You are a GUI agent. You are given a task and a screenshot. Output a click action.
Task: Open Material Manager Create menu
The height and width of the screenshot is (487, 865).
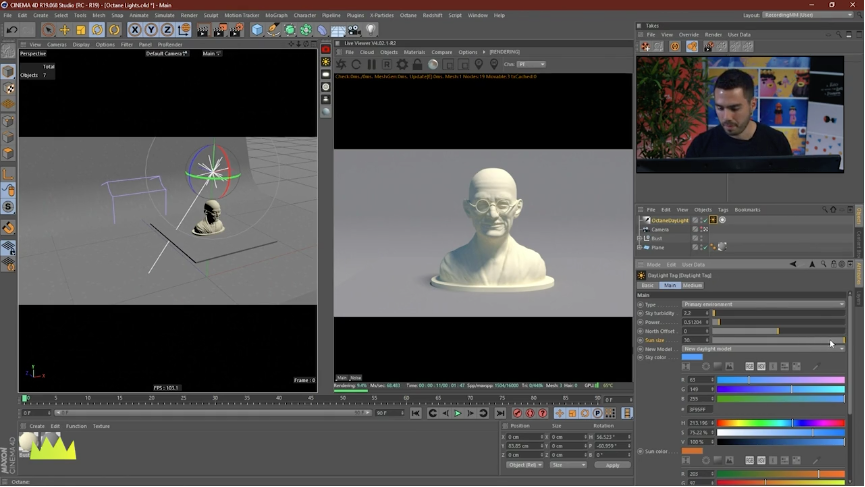pos(37,426)
